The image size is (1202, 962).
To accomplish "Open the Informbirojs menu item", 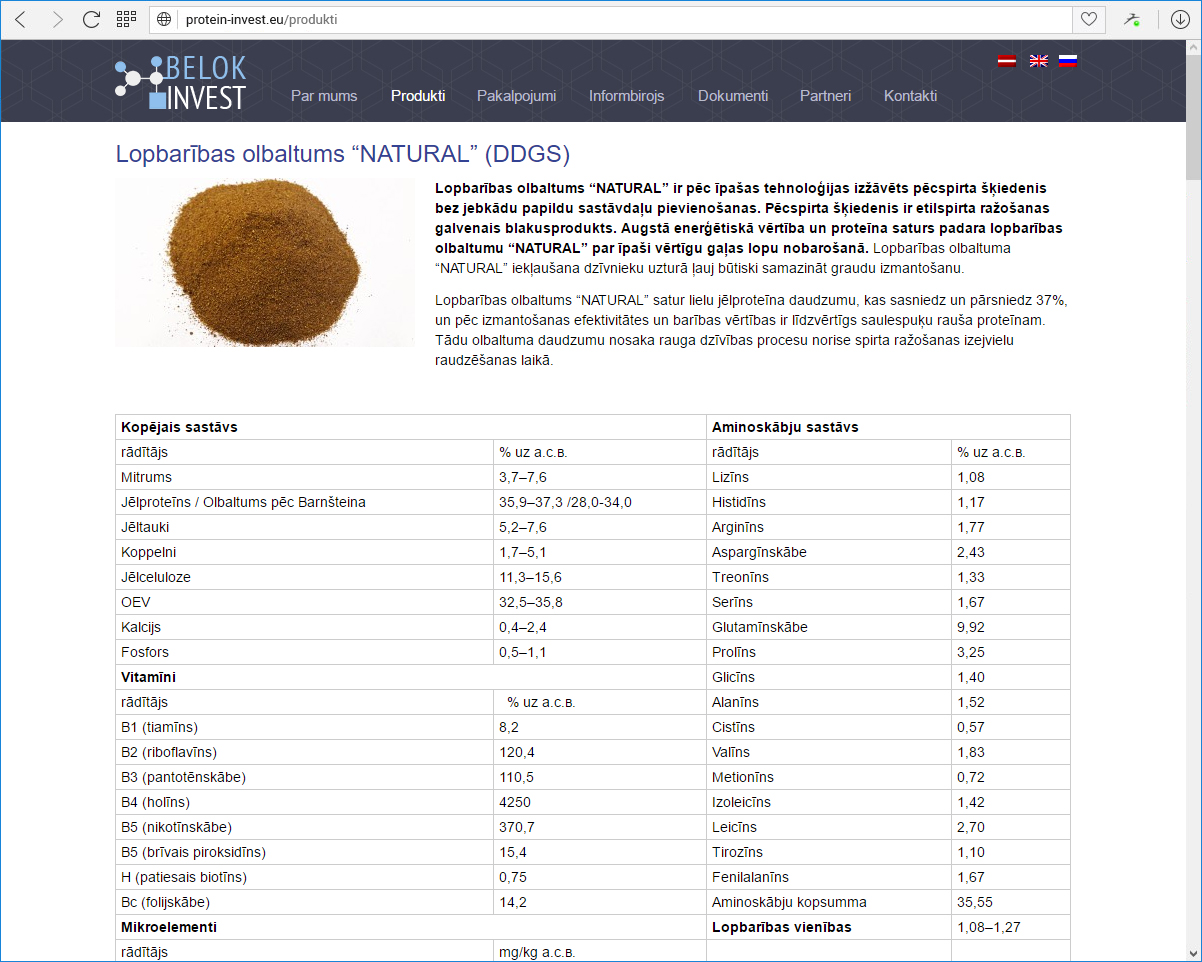I will click(x=627, y=96).
